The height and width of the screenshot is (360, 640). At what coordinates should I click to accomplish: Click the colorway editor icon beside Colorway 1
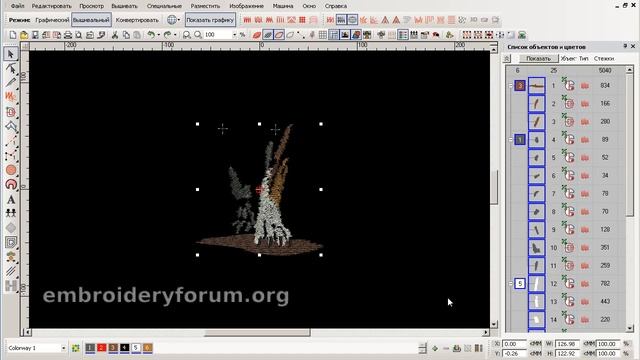tap(76, 348)
